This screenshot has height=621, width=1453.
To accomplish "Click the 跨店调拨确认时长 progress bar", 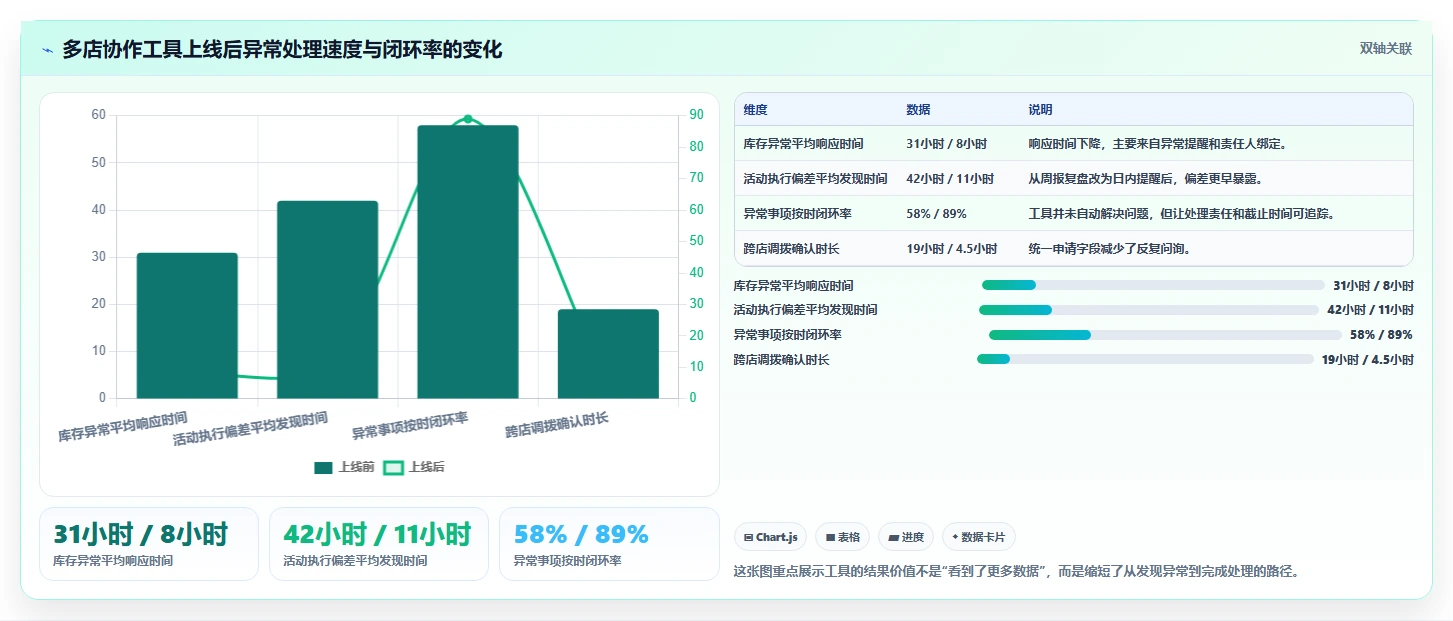I will point(1145,359).
